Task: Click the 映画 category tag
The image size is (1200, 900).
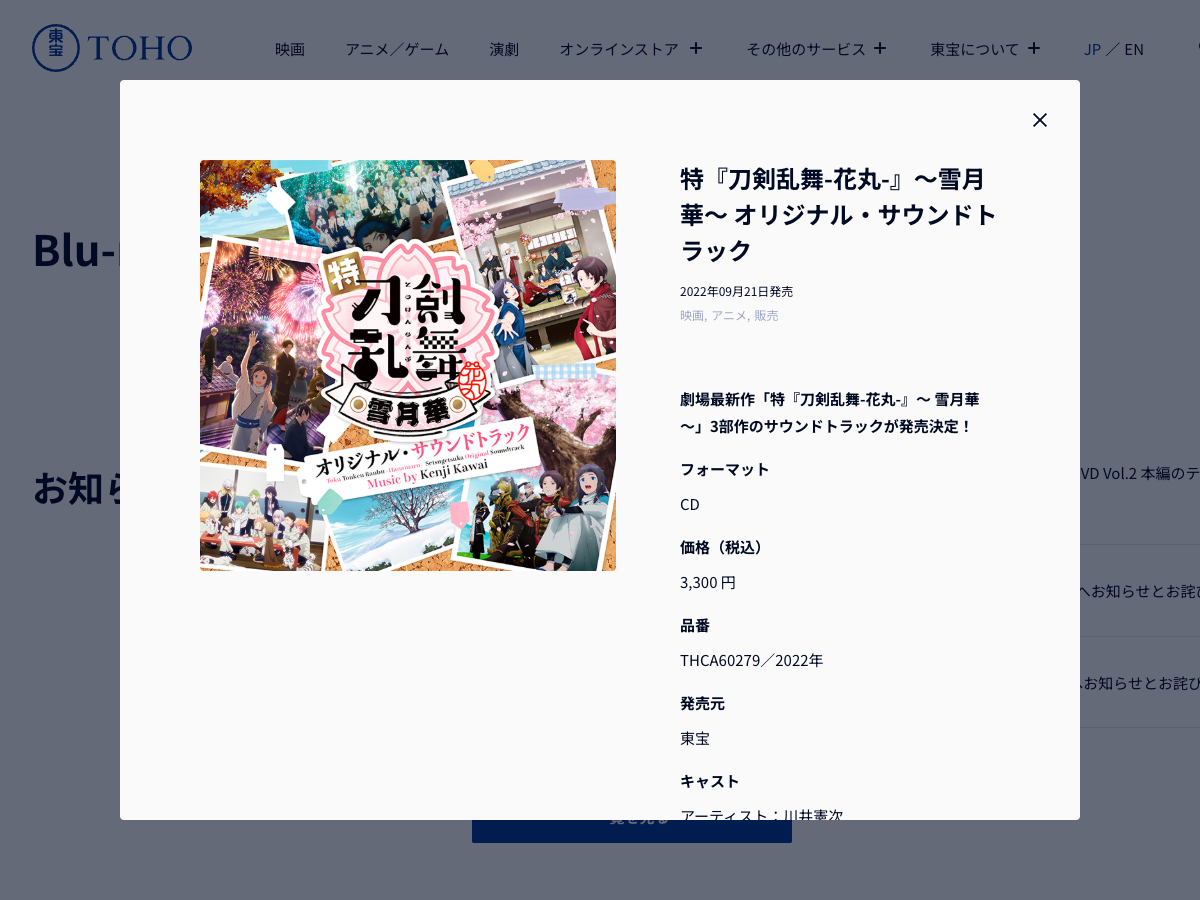Action: tap(691, 315)
